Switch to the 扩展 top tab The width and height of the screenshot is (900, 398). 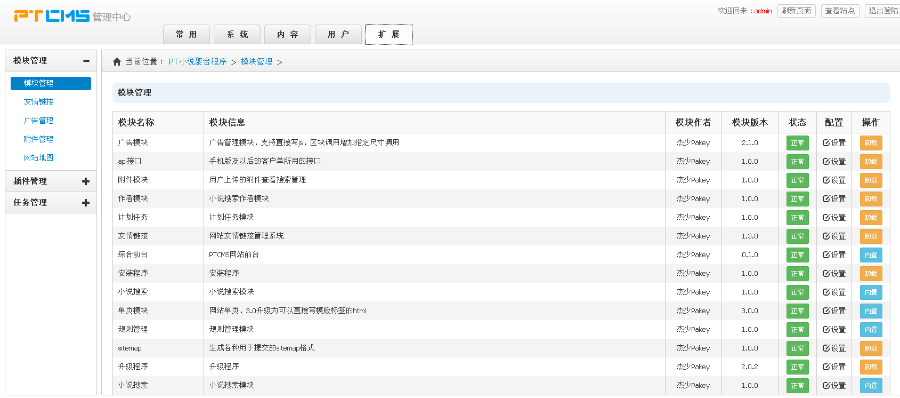389,34
